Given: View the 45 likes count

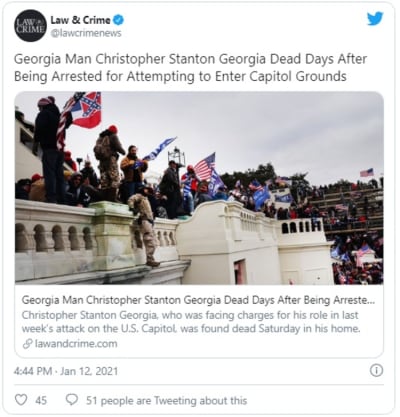Looking at the screenshot, I should coord(41,400).
